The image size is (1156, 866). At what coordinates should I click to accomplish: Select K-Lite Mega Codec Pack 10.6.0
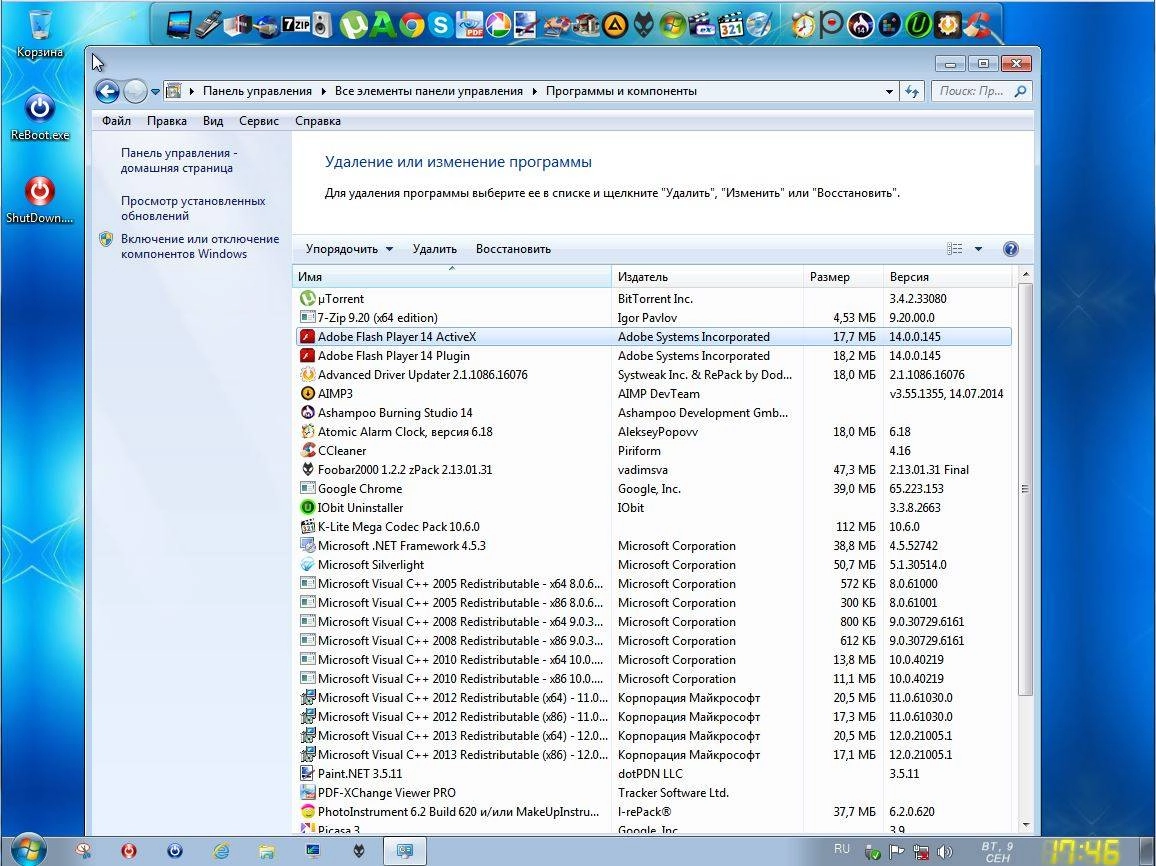coord(652,527)
